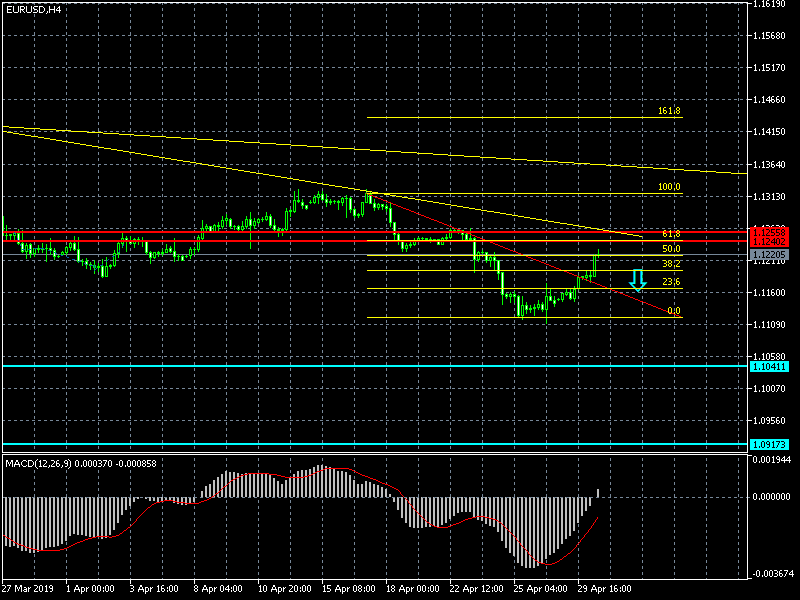Image resolution: width=800 pixels, height=600 pixels.
Task: Select the 0.0 Fibonacci level label
Action: pos(673,311)
